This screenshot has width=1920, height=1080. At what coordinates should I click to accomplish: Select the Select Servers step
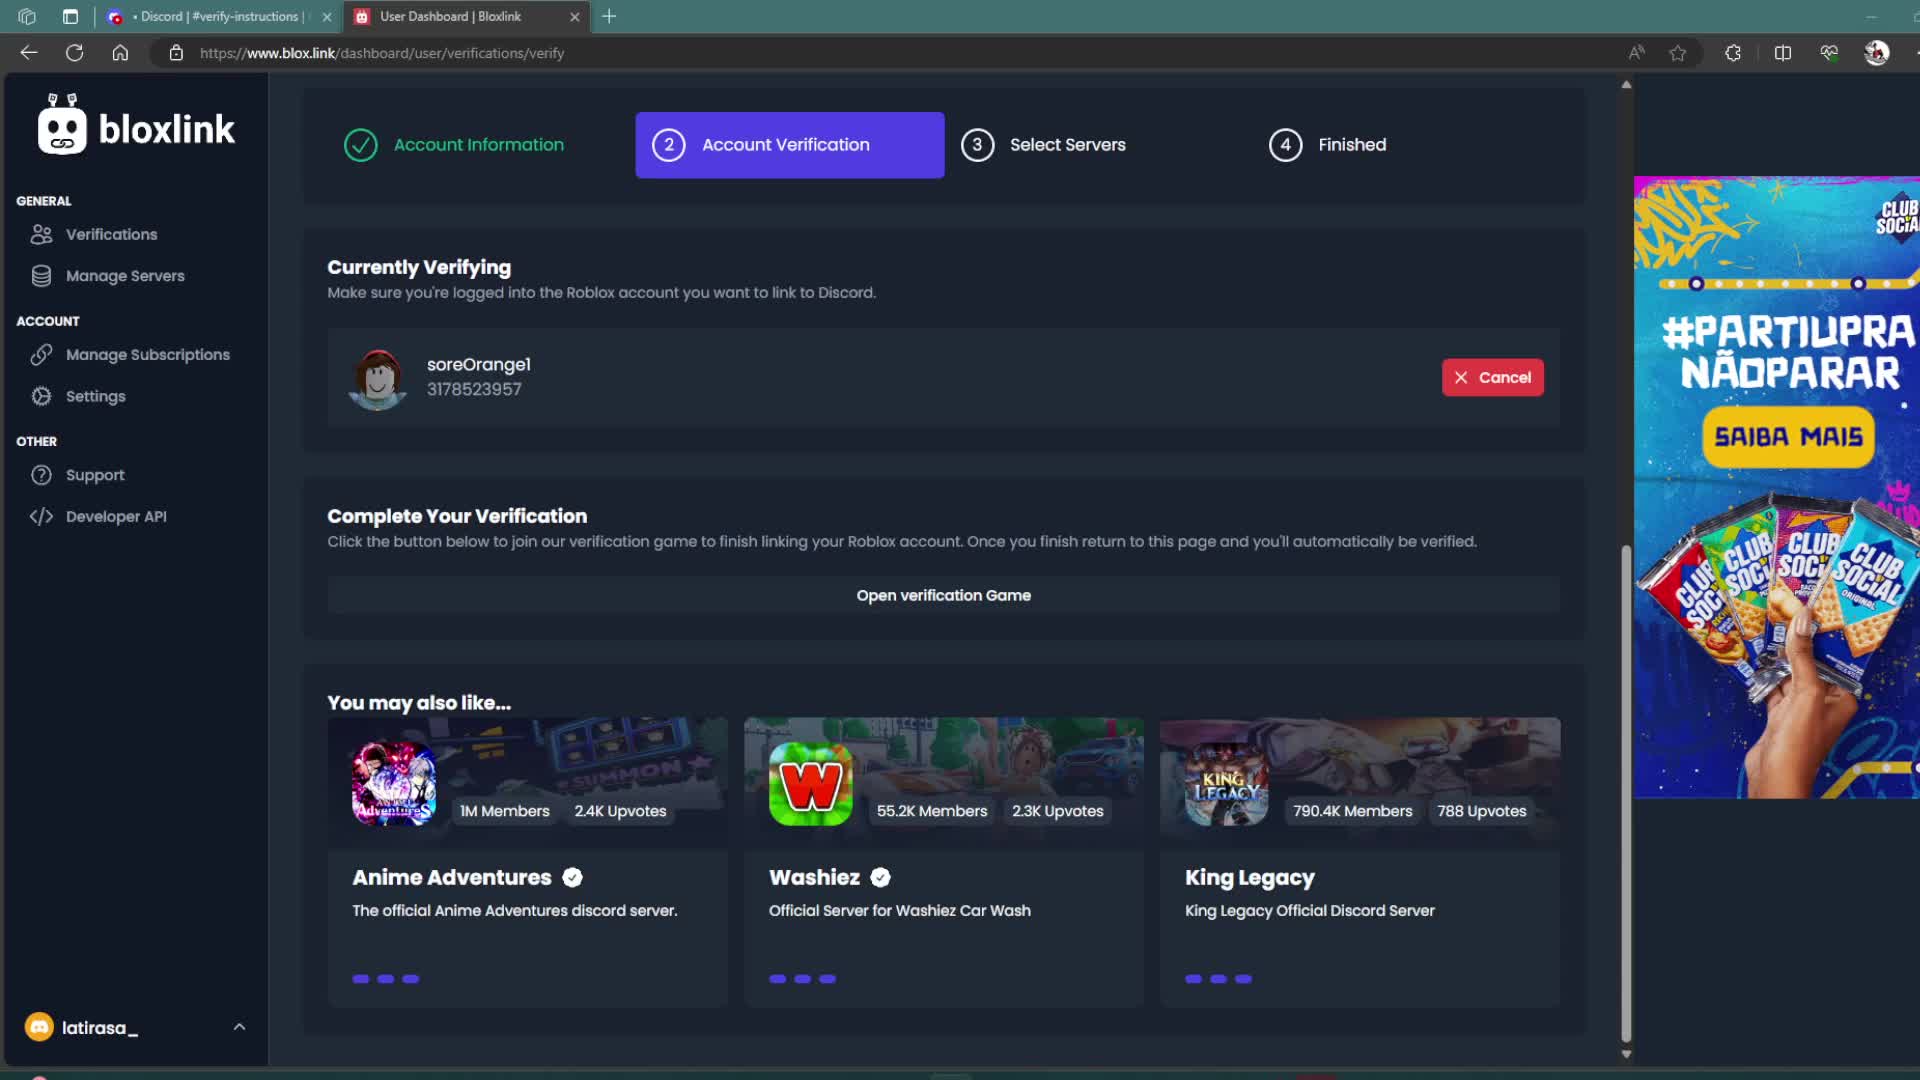[1067, 145]
